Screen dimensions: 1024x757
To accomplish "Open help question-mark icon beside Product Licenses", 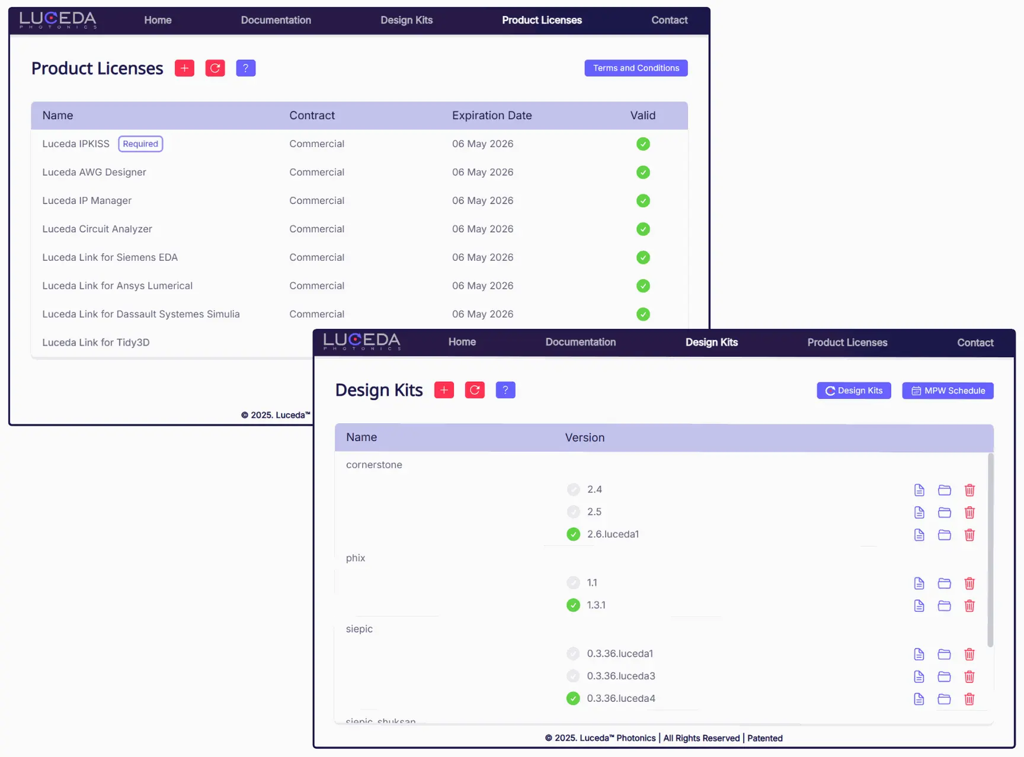I will click(x=246, y=68).
